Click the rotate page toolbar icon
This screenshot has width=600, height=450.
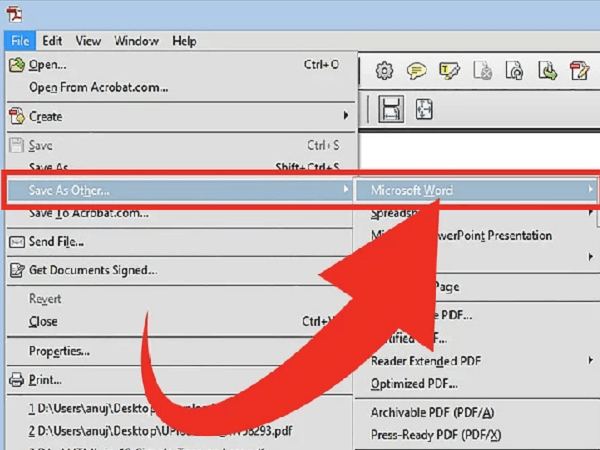point(514,70)
